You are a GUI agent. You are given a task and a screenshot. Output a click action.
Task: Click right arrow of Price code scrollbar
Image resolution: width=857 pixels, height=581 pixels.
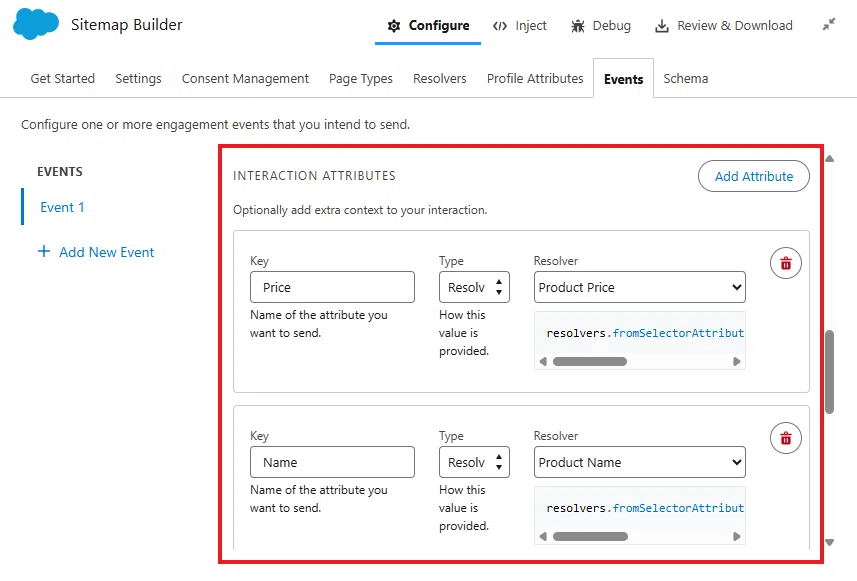pyautogui.click(x=737, y=361)
